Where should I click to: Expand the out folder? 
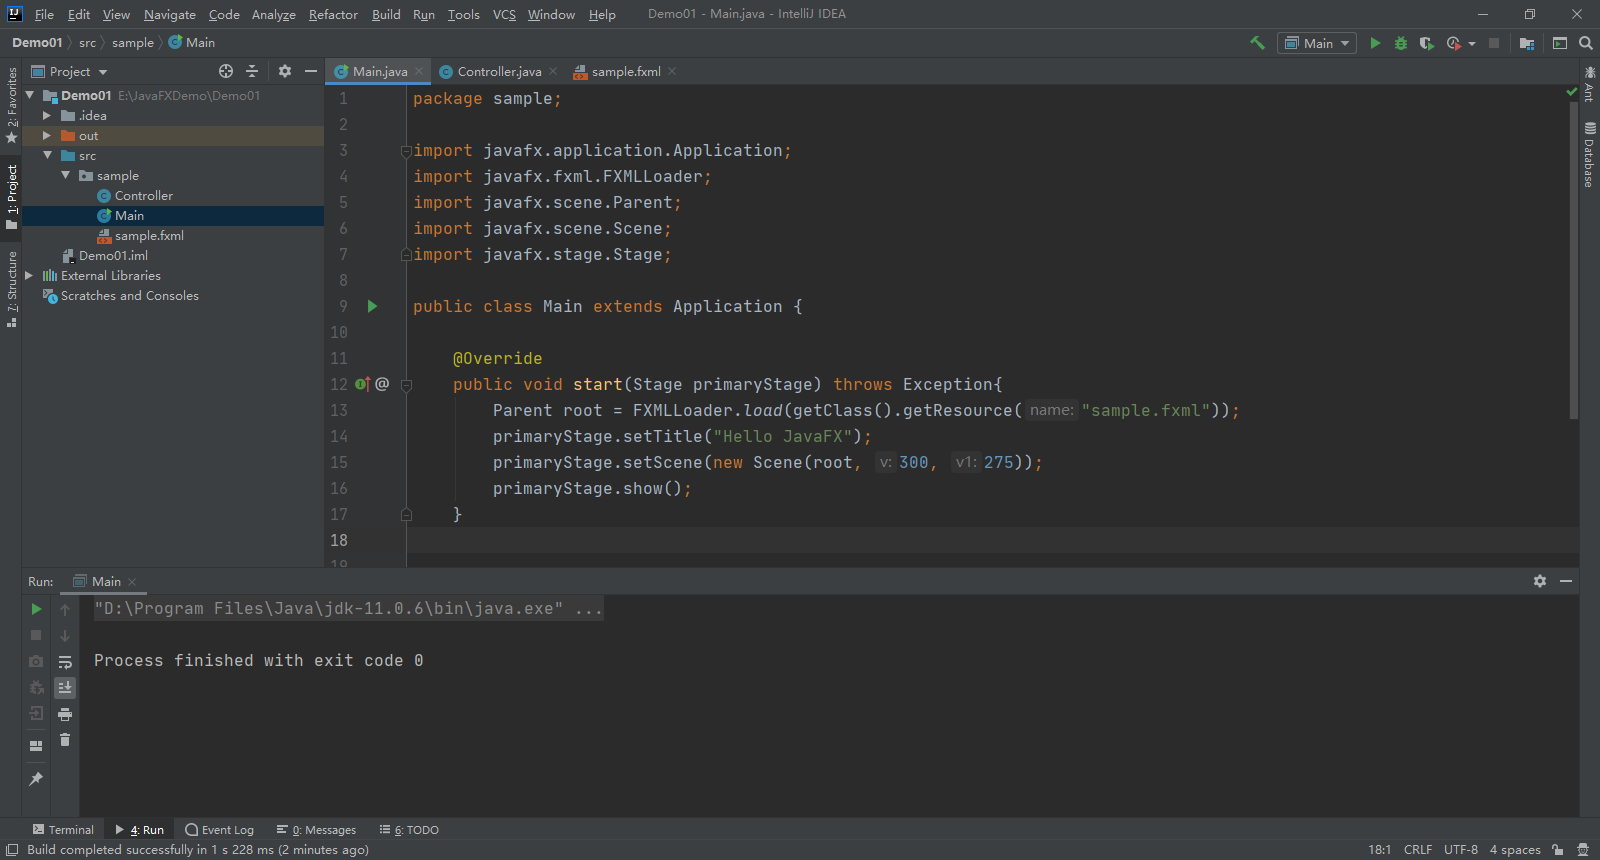tap(47, 135)
